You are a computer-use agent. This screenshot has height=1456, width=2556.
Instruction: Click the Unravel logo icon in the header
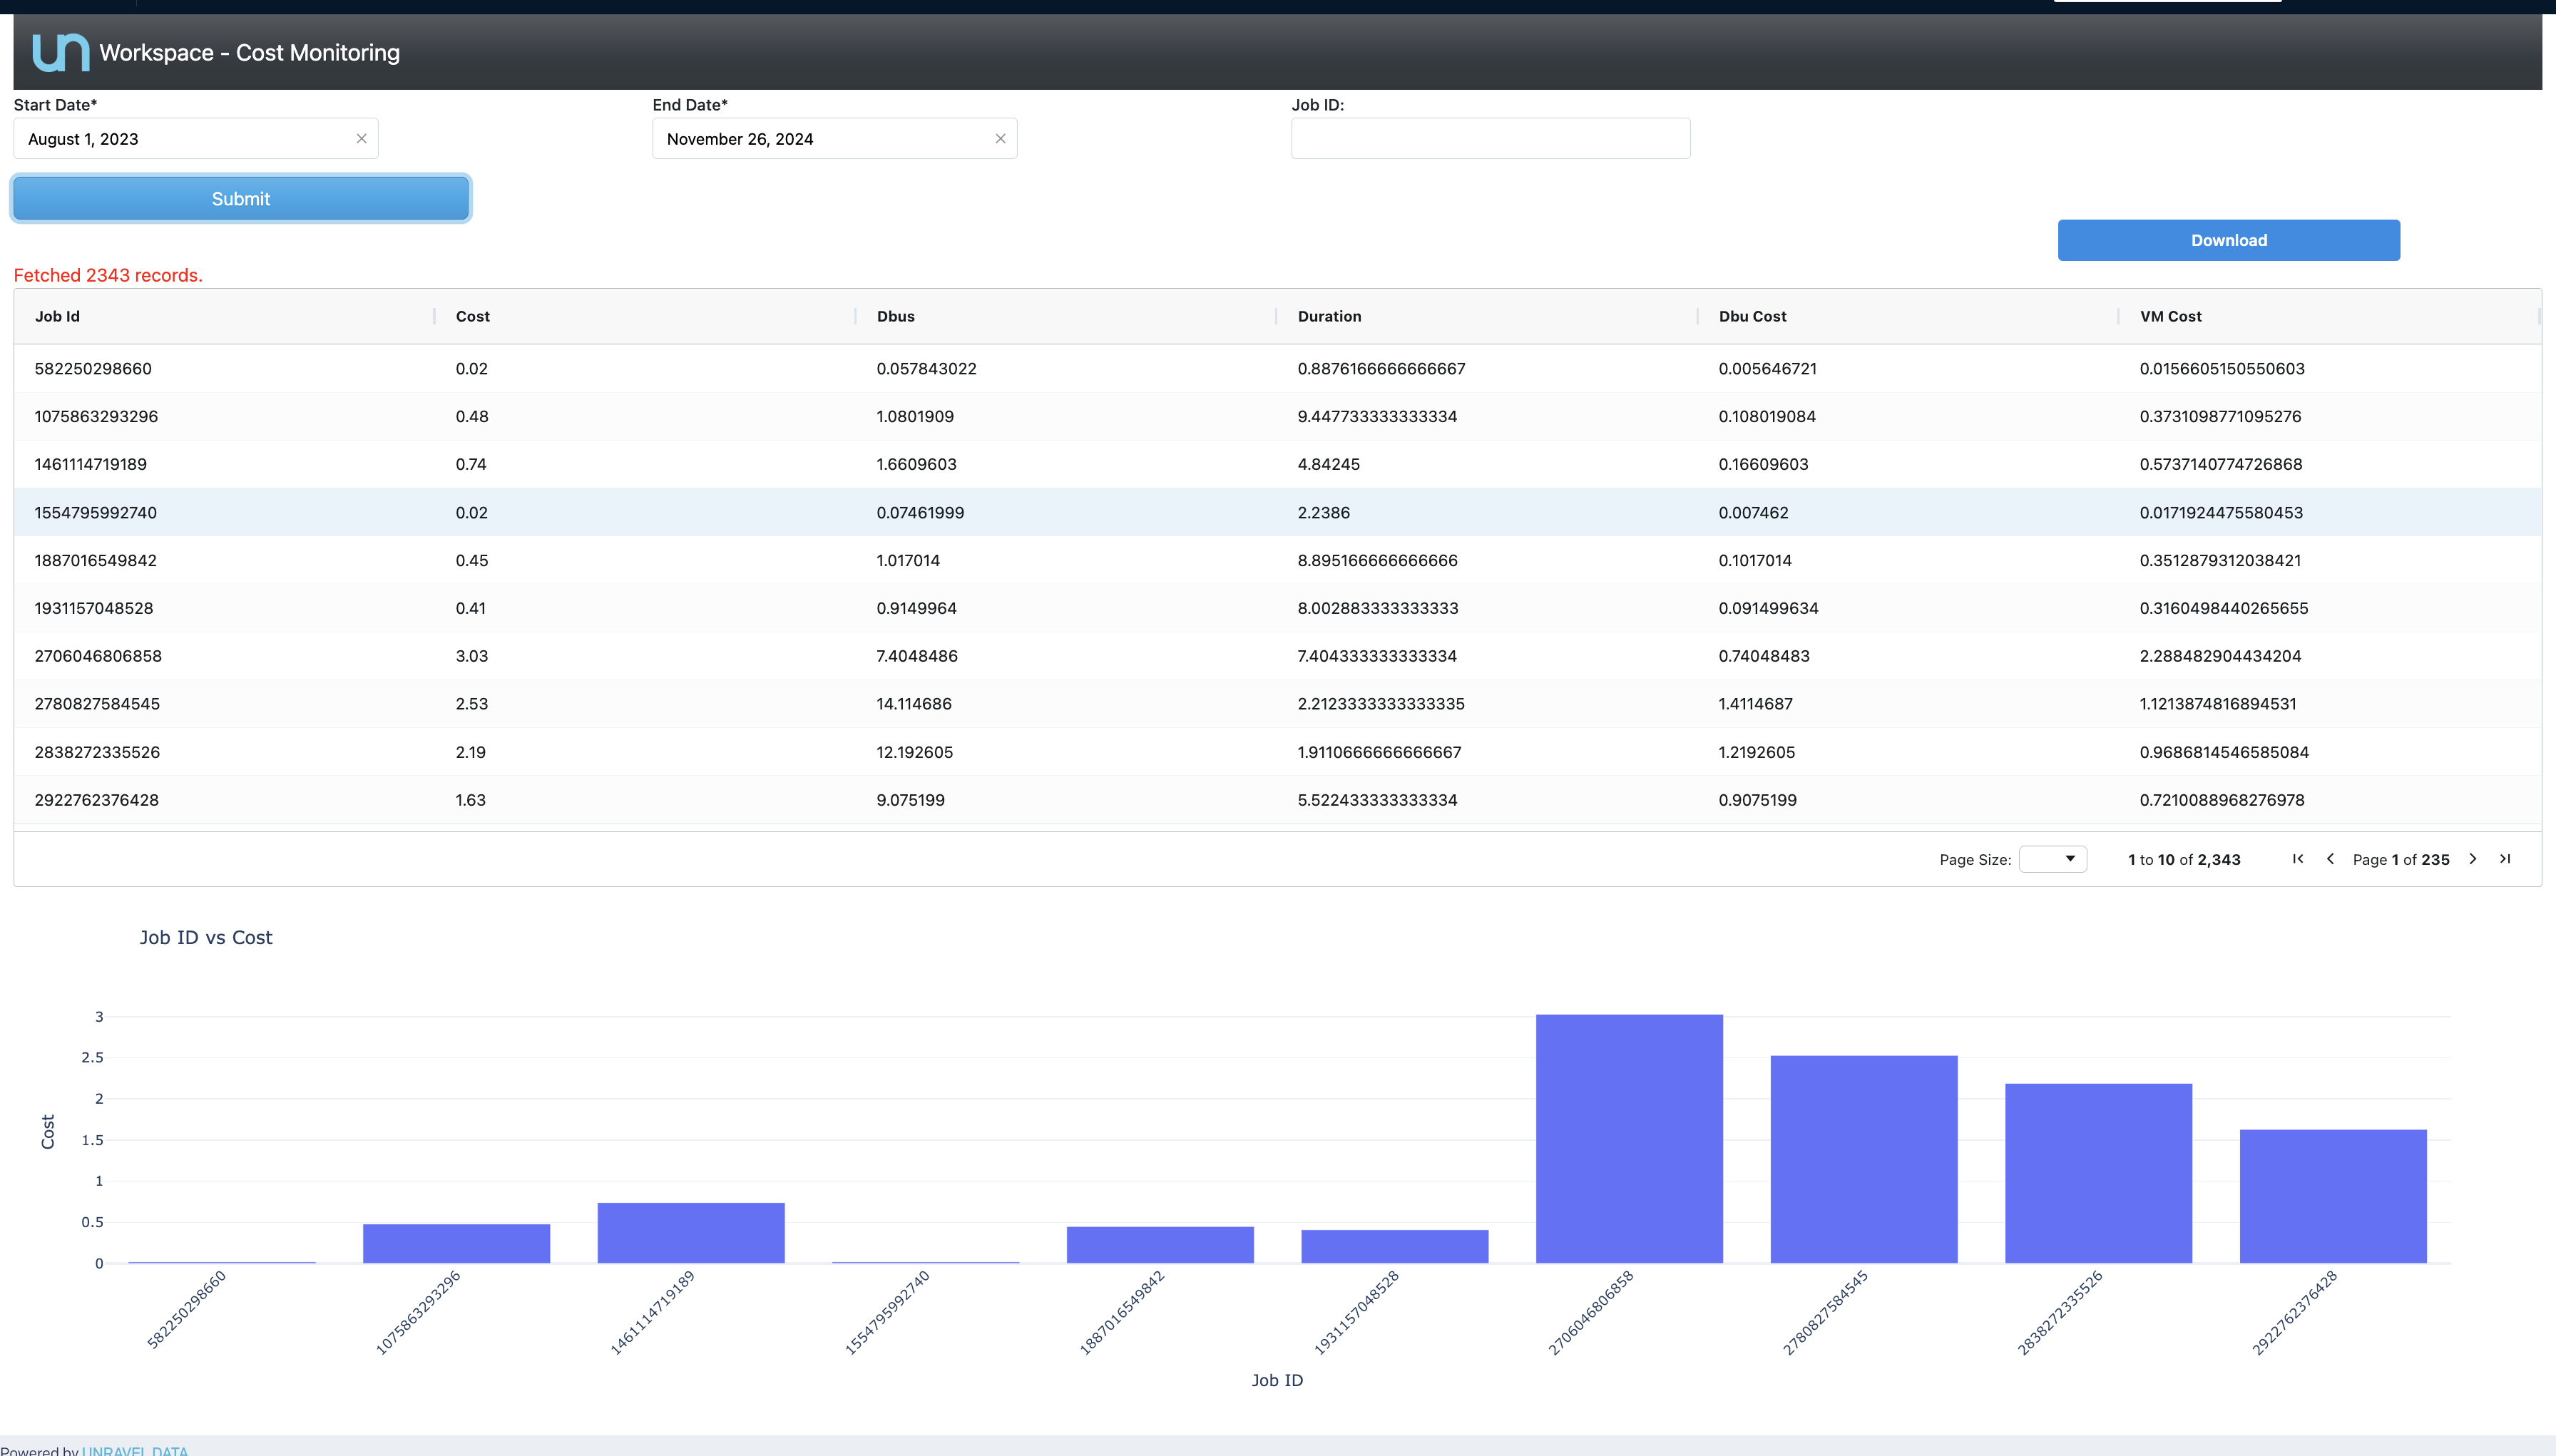pos(60,52)
